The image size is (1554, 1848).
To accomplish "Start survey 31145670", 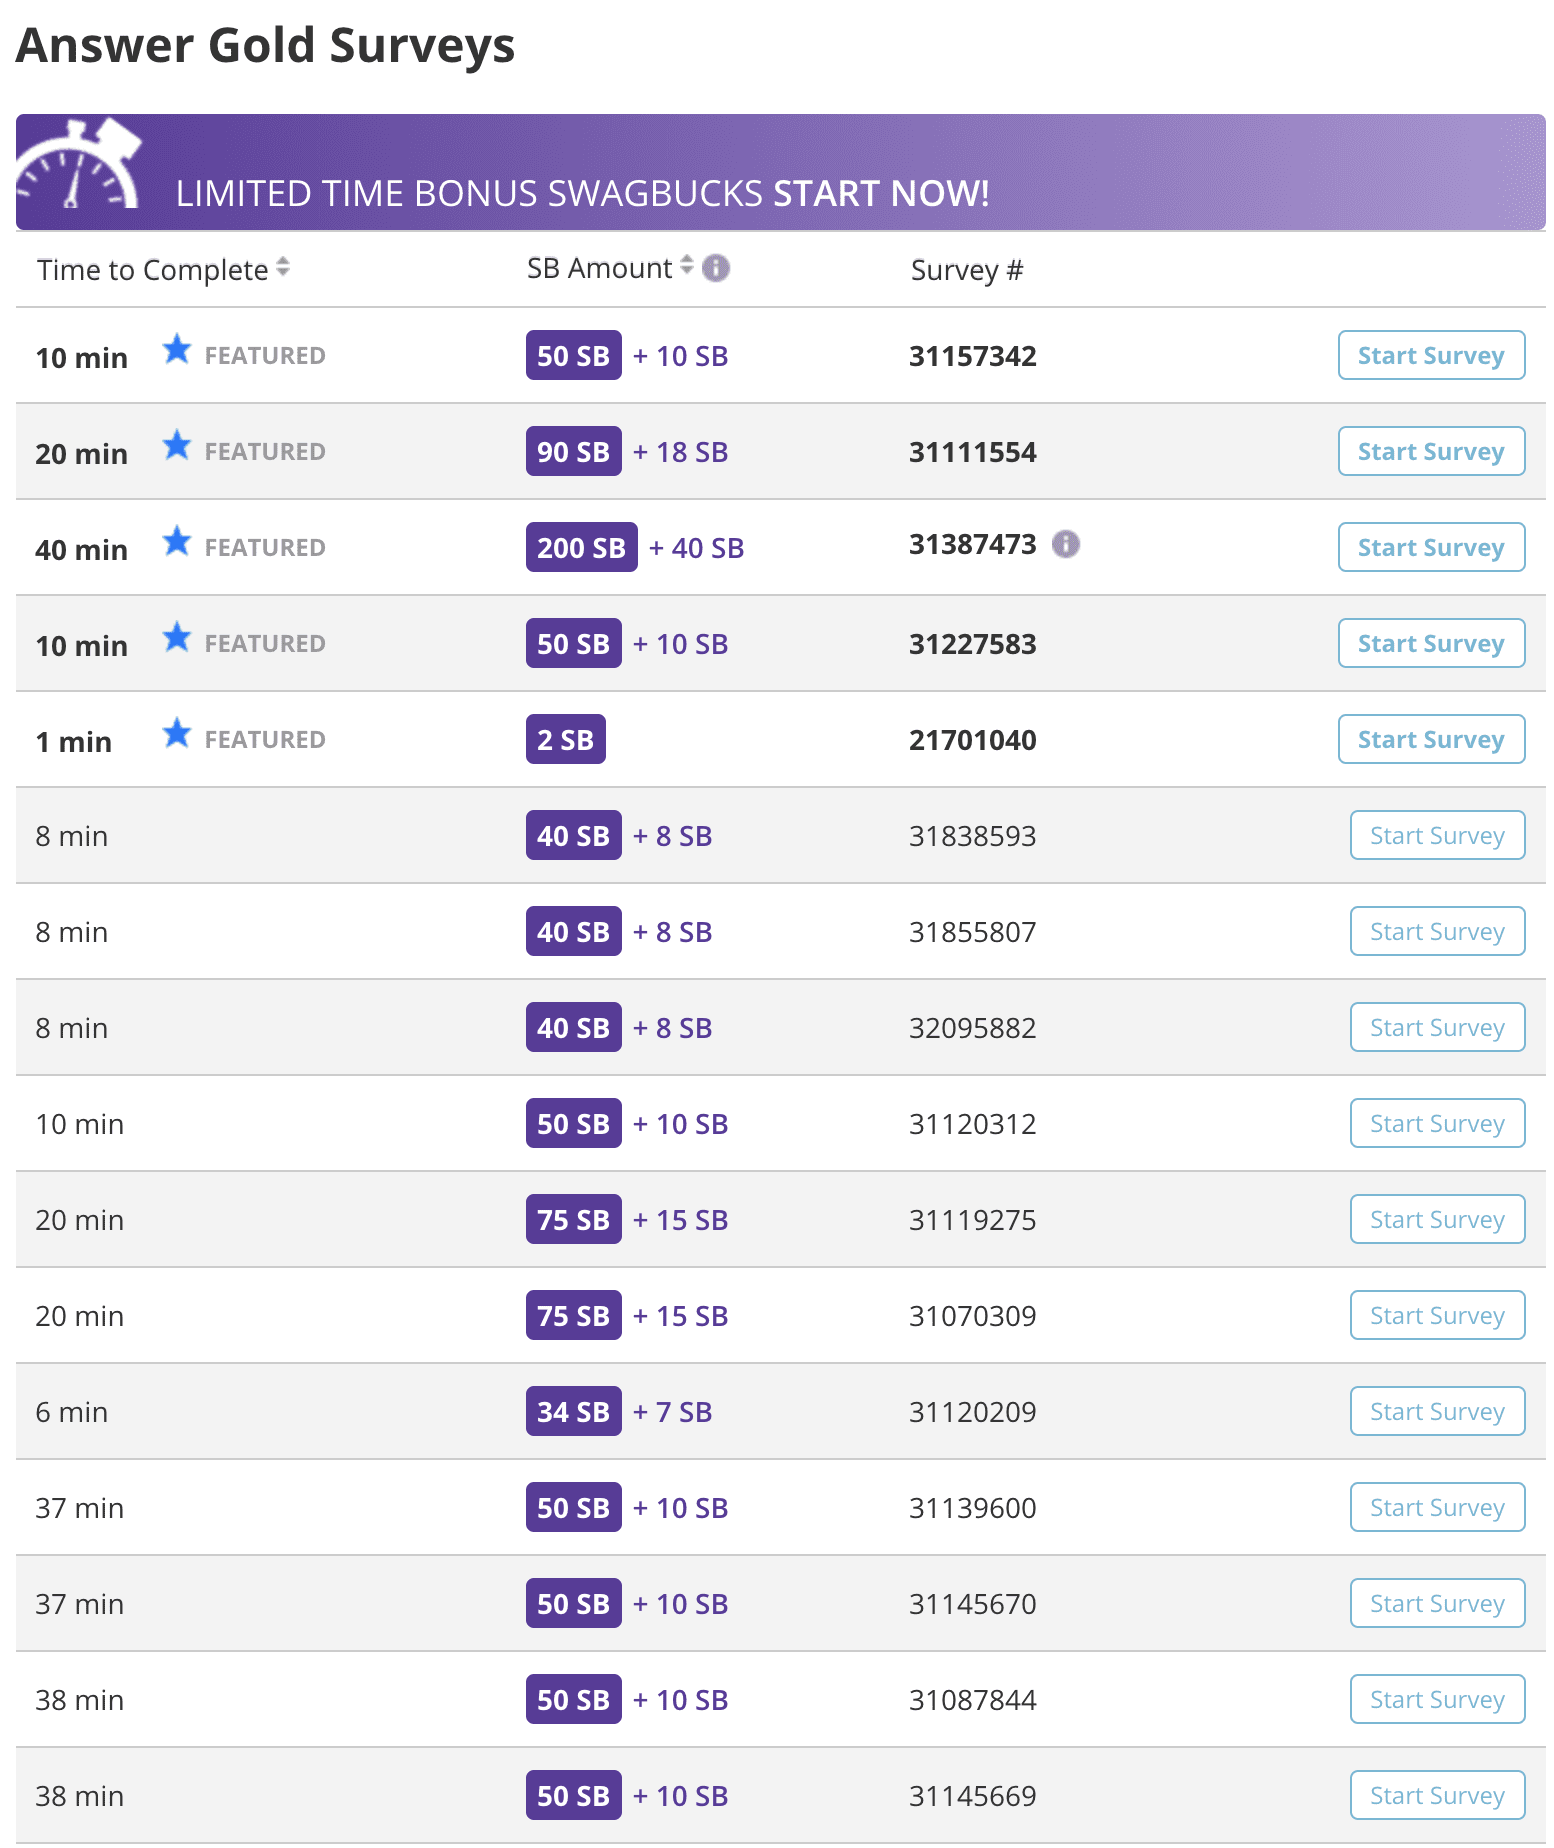I will (x=1437, y=1603).
